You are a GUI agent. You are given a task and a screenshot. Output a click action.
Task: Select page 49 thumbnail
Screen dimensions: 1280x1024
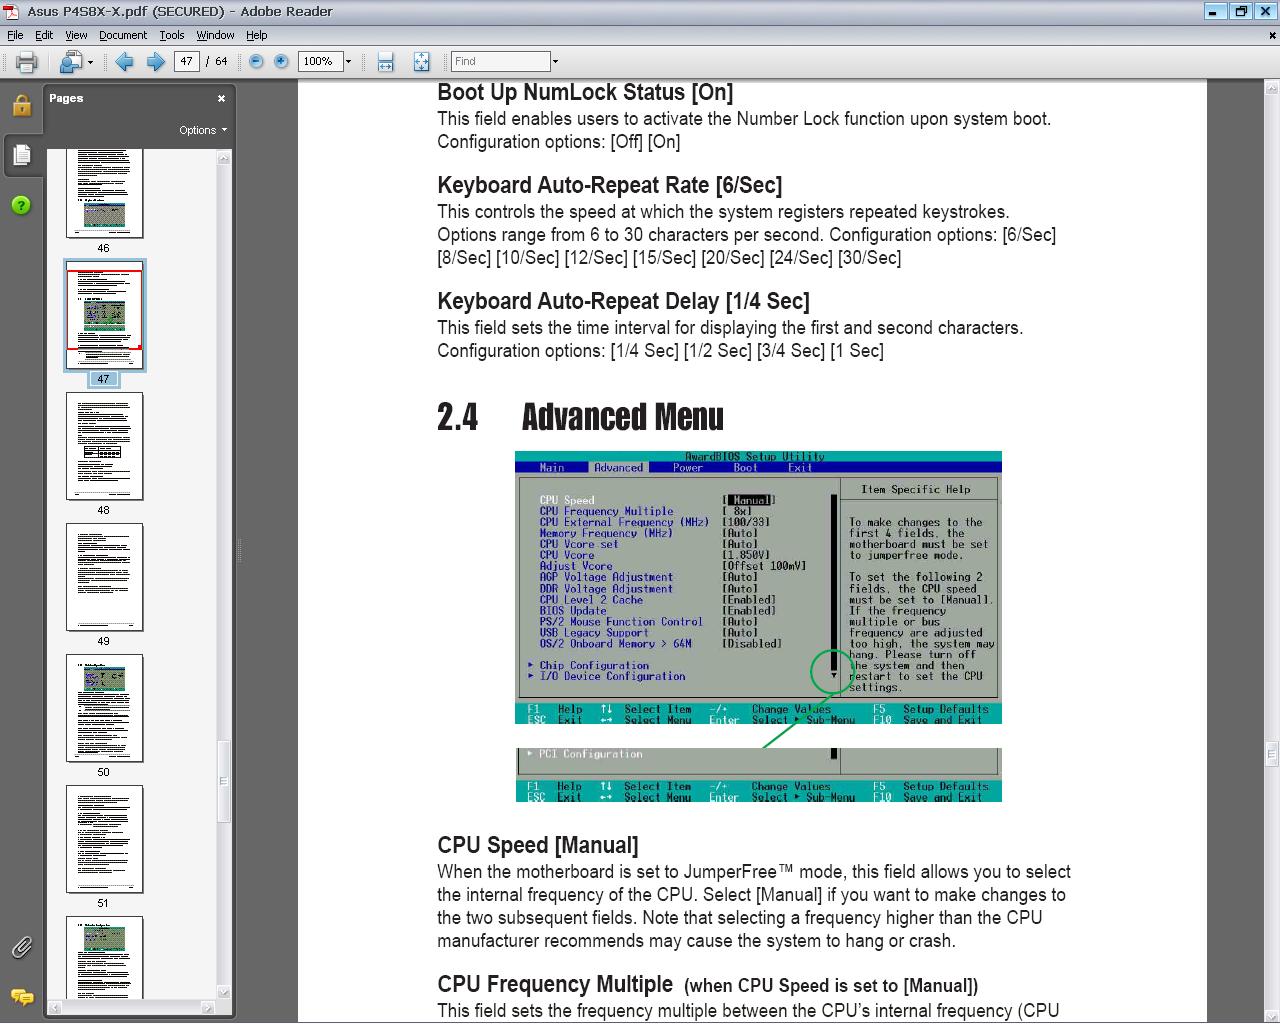tap(104, 577)
